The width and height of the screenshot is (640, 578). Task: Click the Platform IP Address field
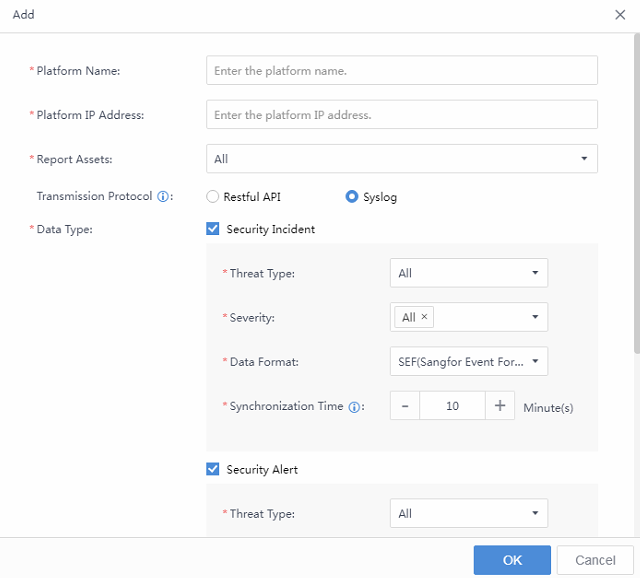(x=401, y=115)
